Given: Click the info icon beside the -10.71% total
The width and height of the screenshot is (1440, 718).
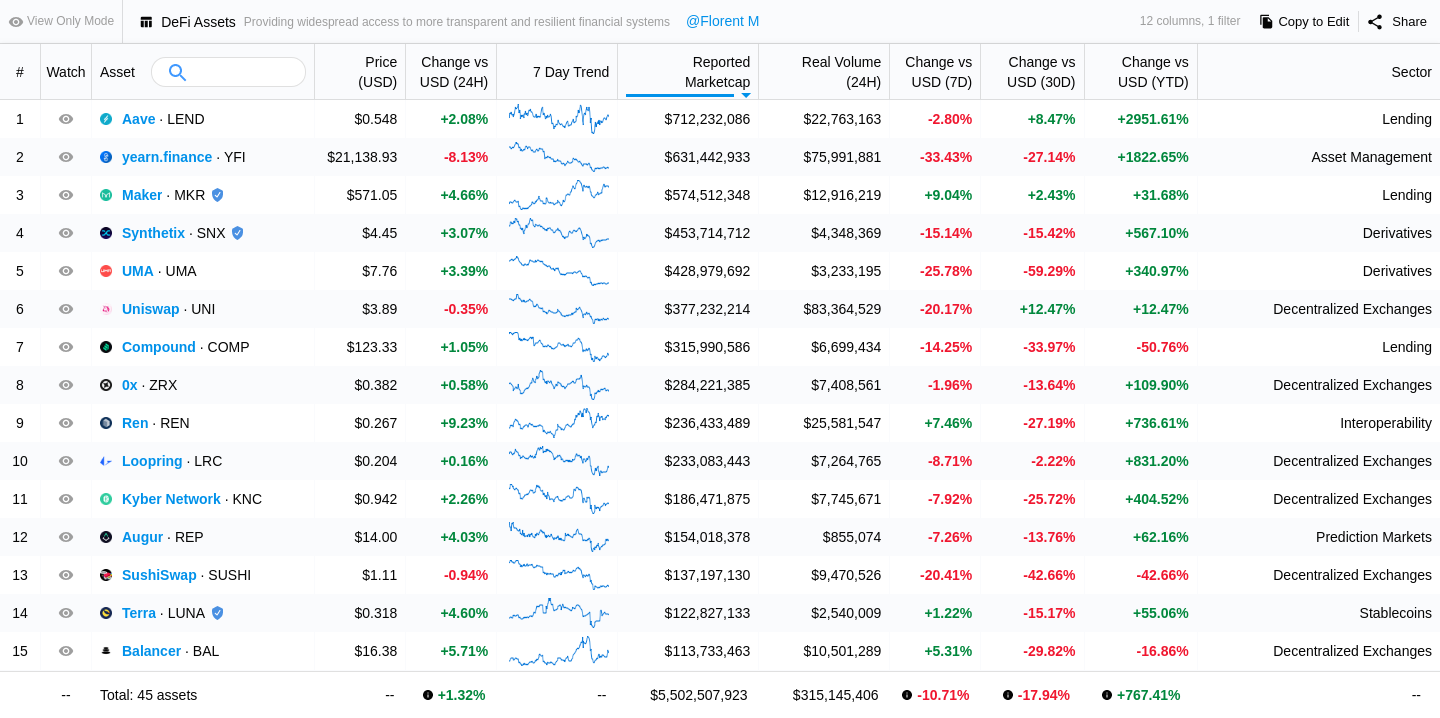Looking at the screenshot, I should 907,695.
